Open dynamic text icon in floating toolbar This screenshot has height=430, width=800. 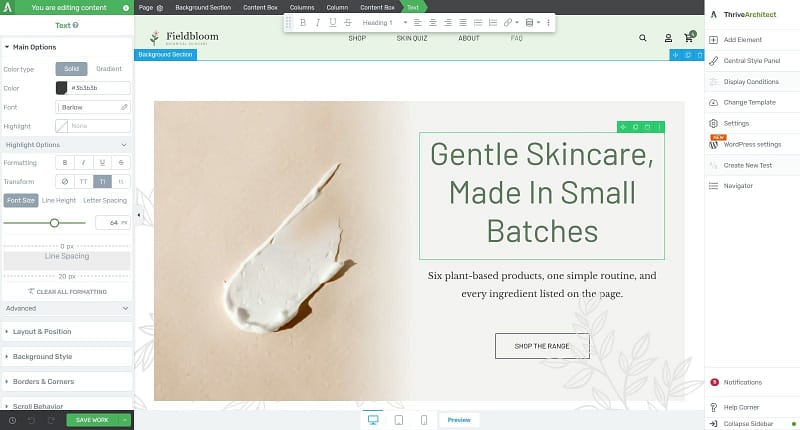(x=530, y=22)
